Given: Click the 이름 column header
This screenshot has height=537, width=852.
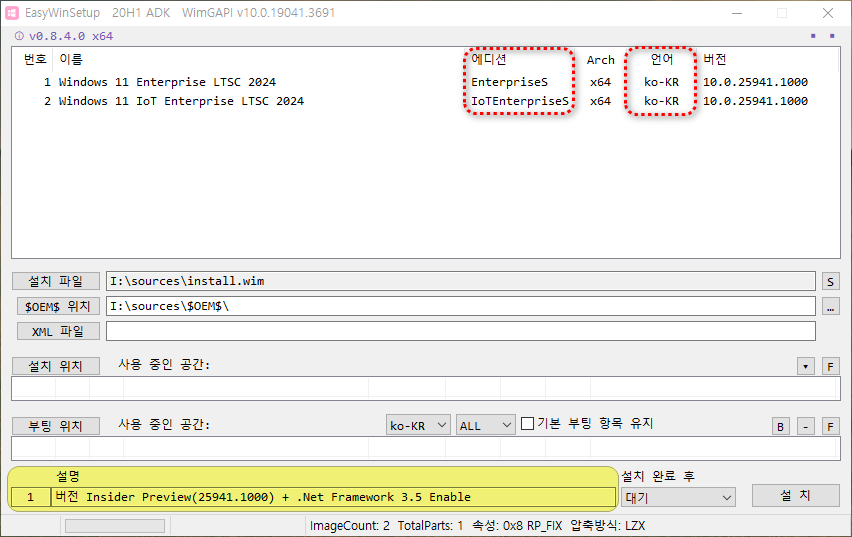Looking at the screenshot, I should coord(71,59).
